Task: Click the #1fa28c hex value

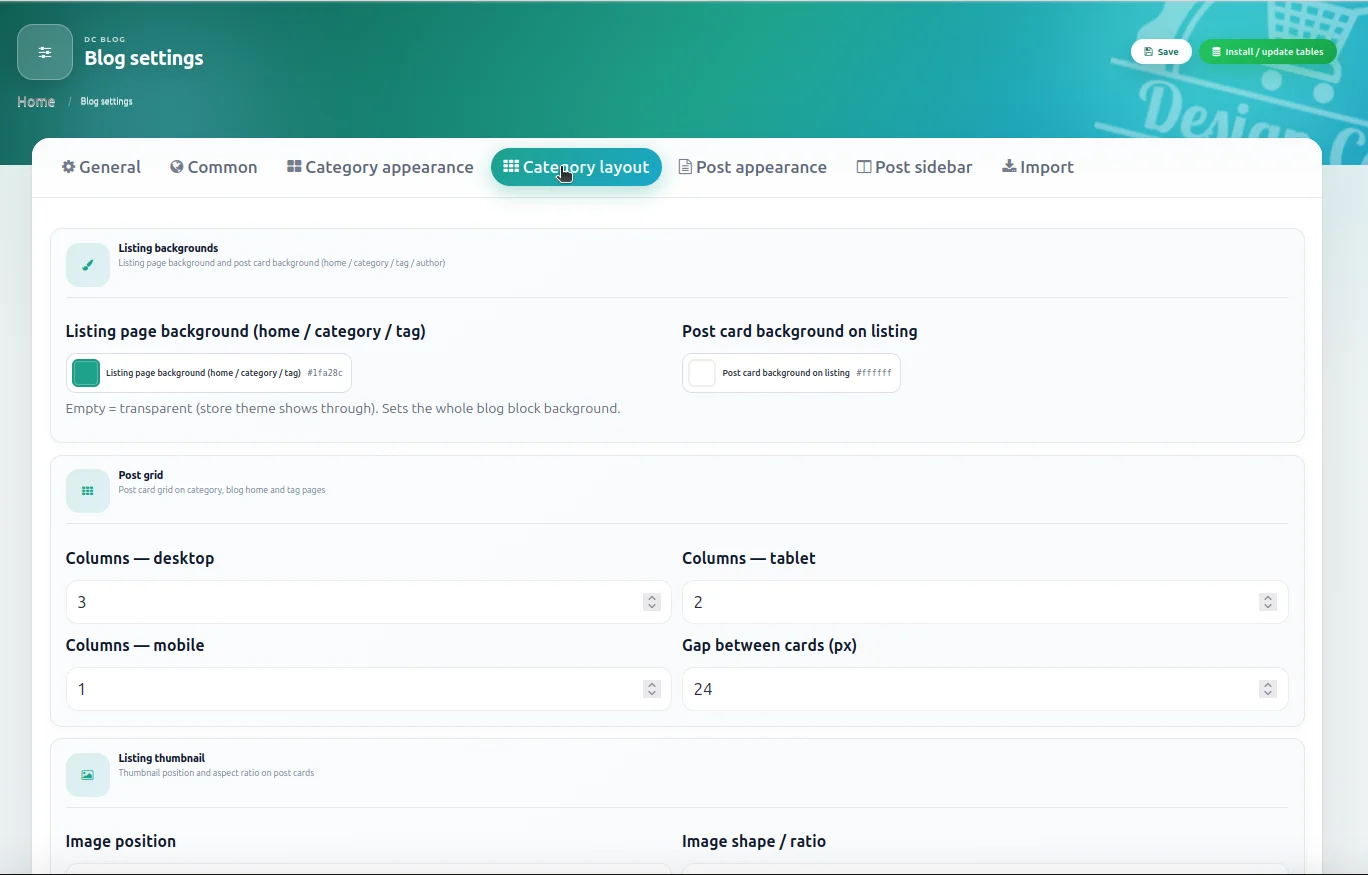Action: 325,373
